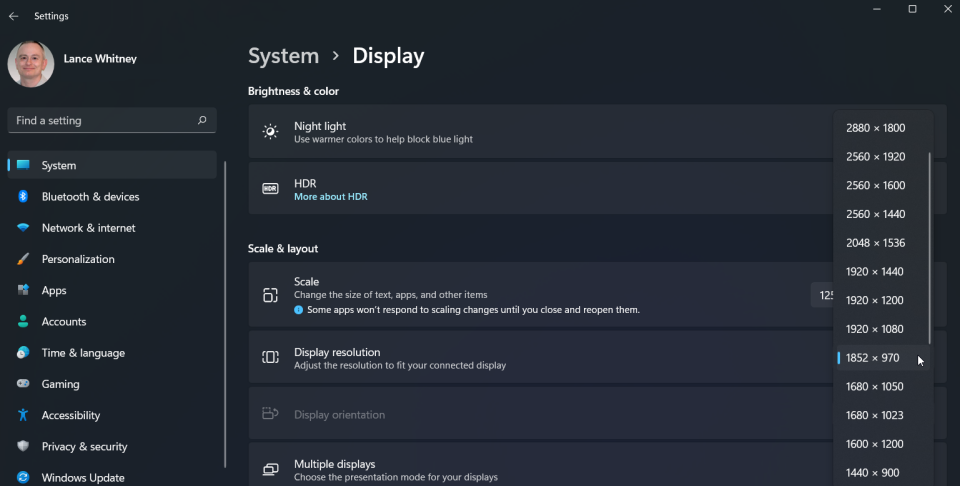
Task: Open Personalization settings page
Action: [111, 259]
